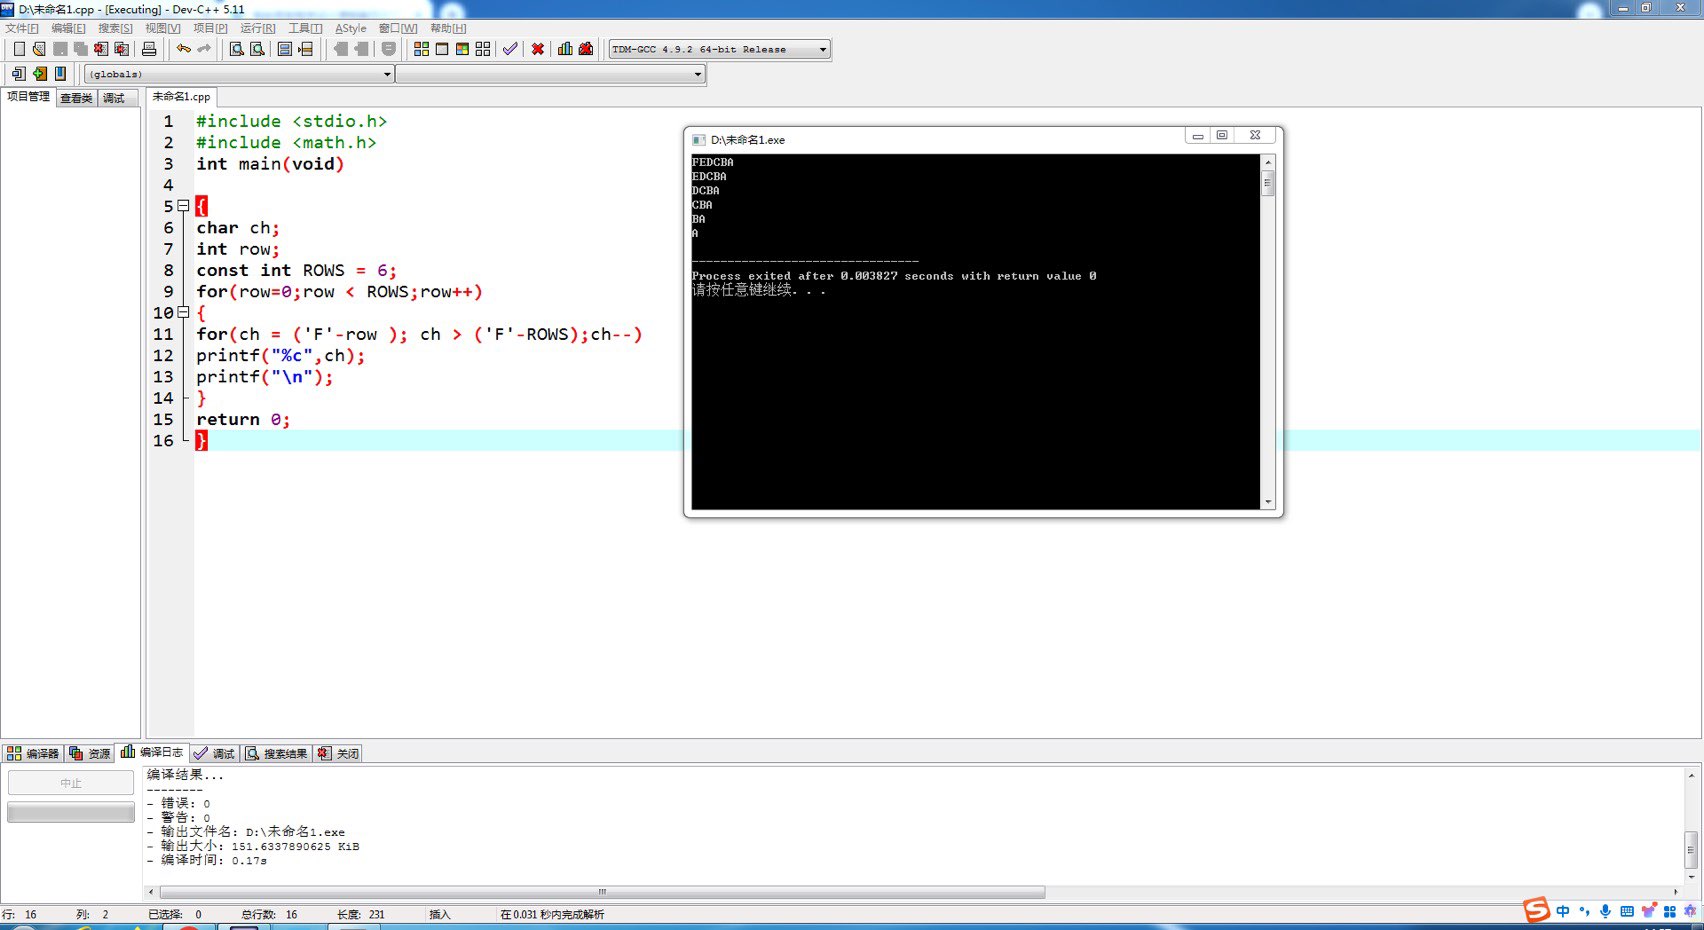Open the 编辑[E] menu
The height and width of the screenshot is (930, 1704).
68,28
